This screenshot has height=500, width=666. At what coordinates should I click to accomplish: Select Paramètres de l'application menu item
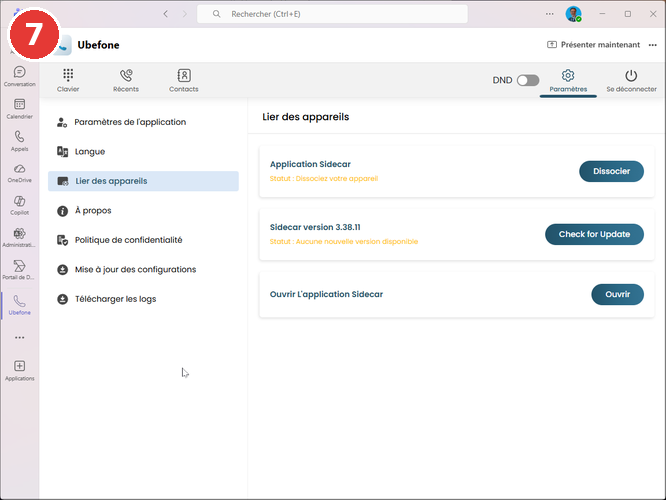[x=143, y=122]
